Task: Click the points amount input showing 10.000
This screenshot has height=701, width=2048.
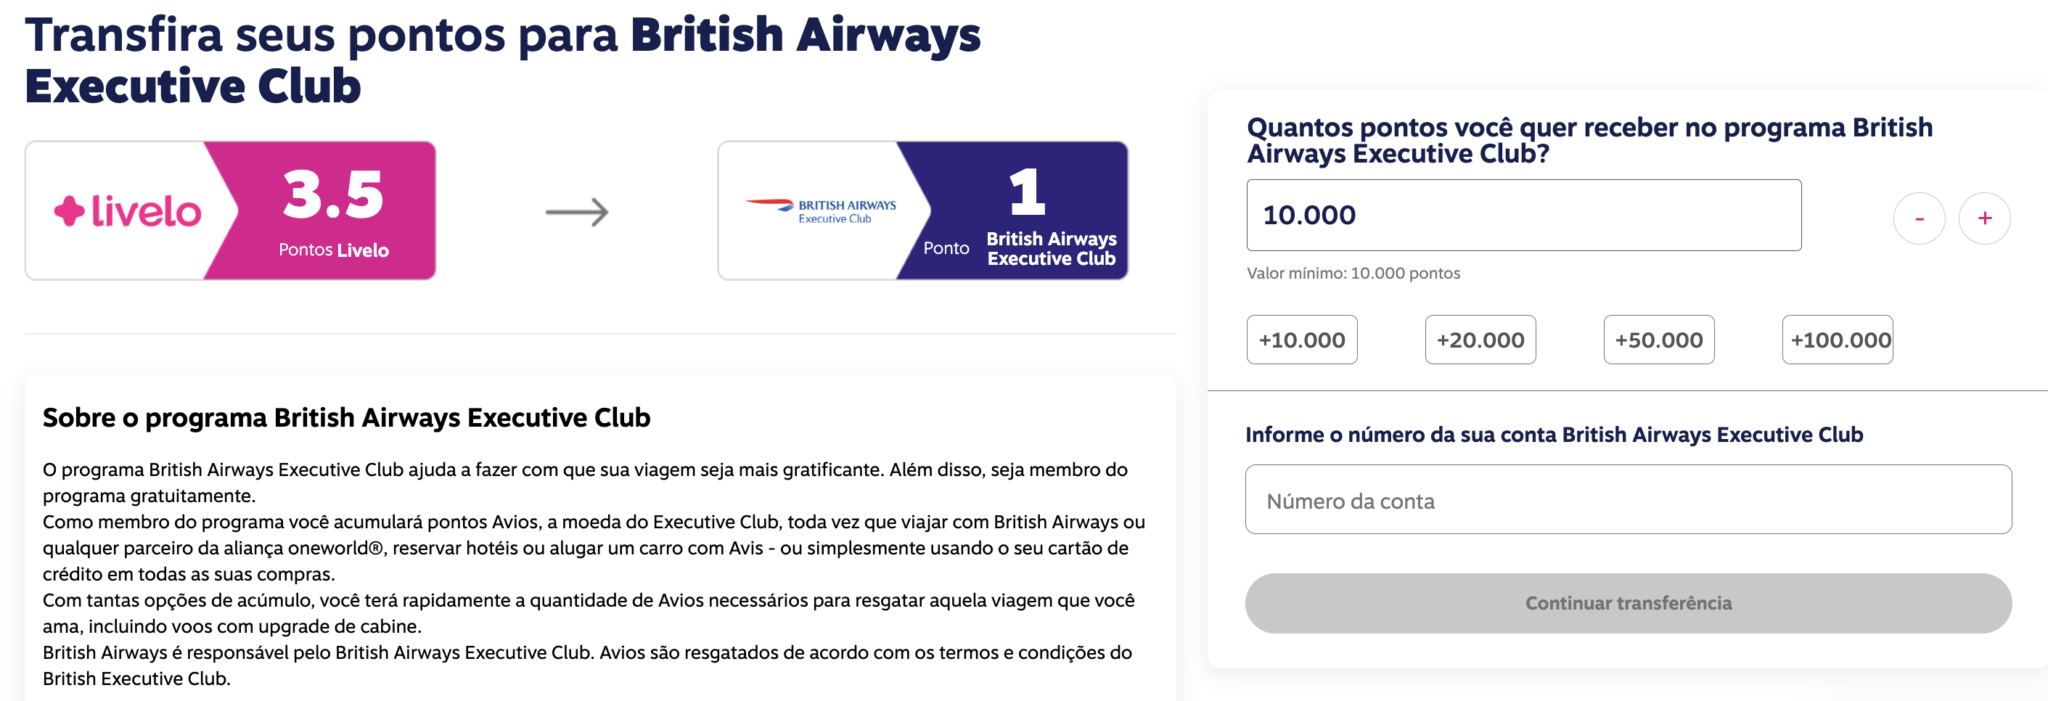Action: [1523, 215]
